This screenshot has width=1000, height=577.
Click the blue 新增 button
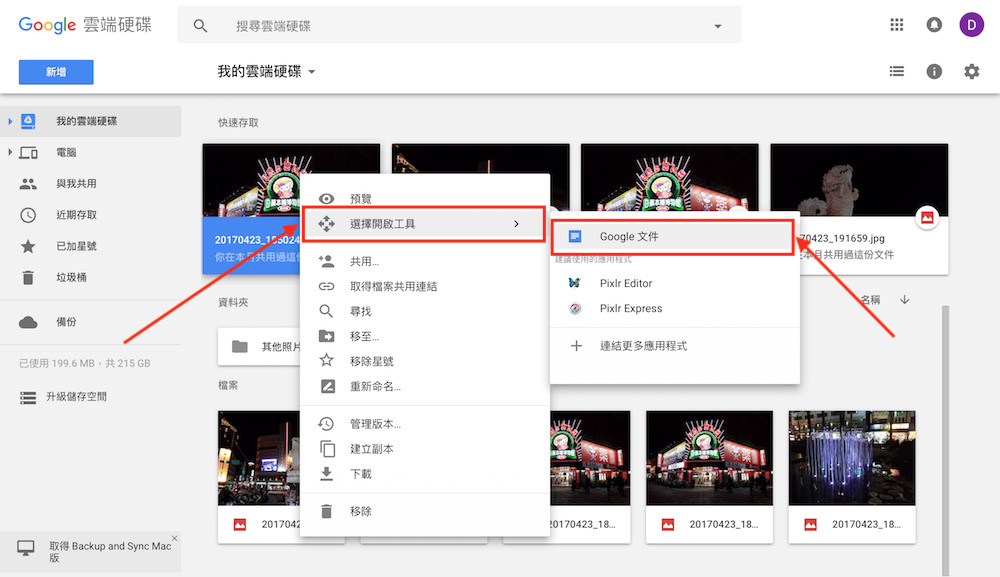[x=56, y=72]
